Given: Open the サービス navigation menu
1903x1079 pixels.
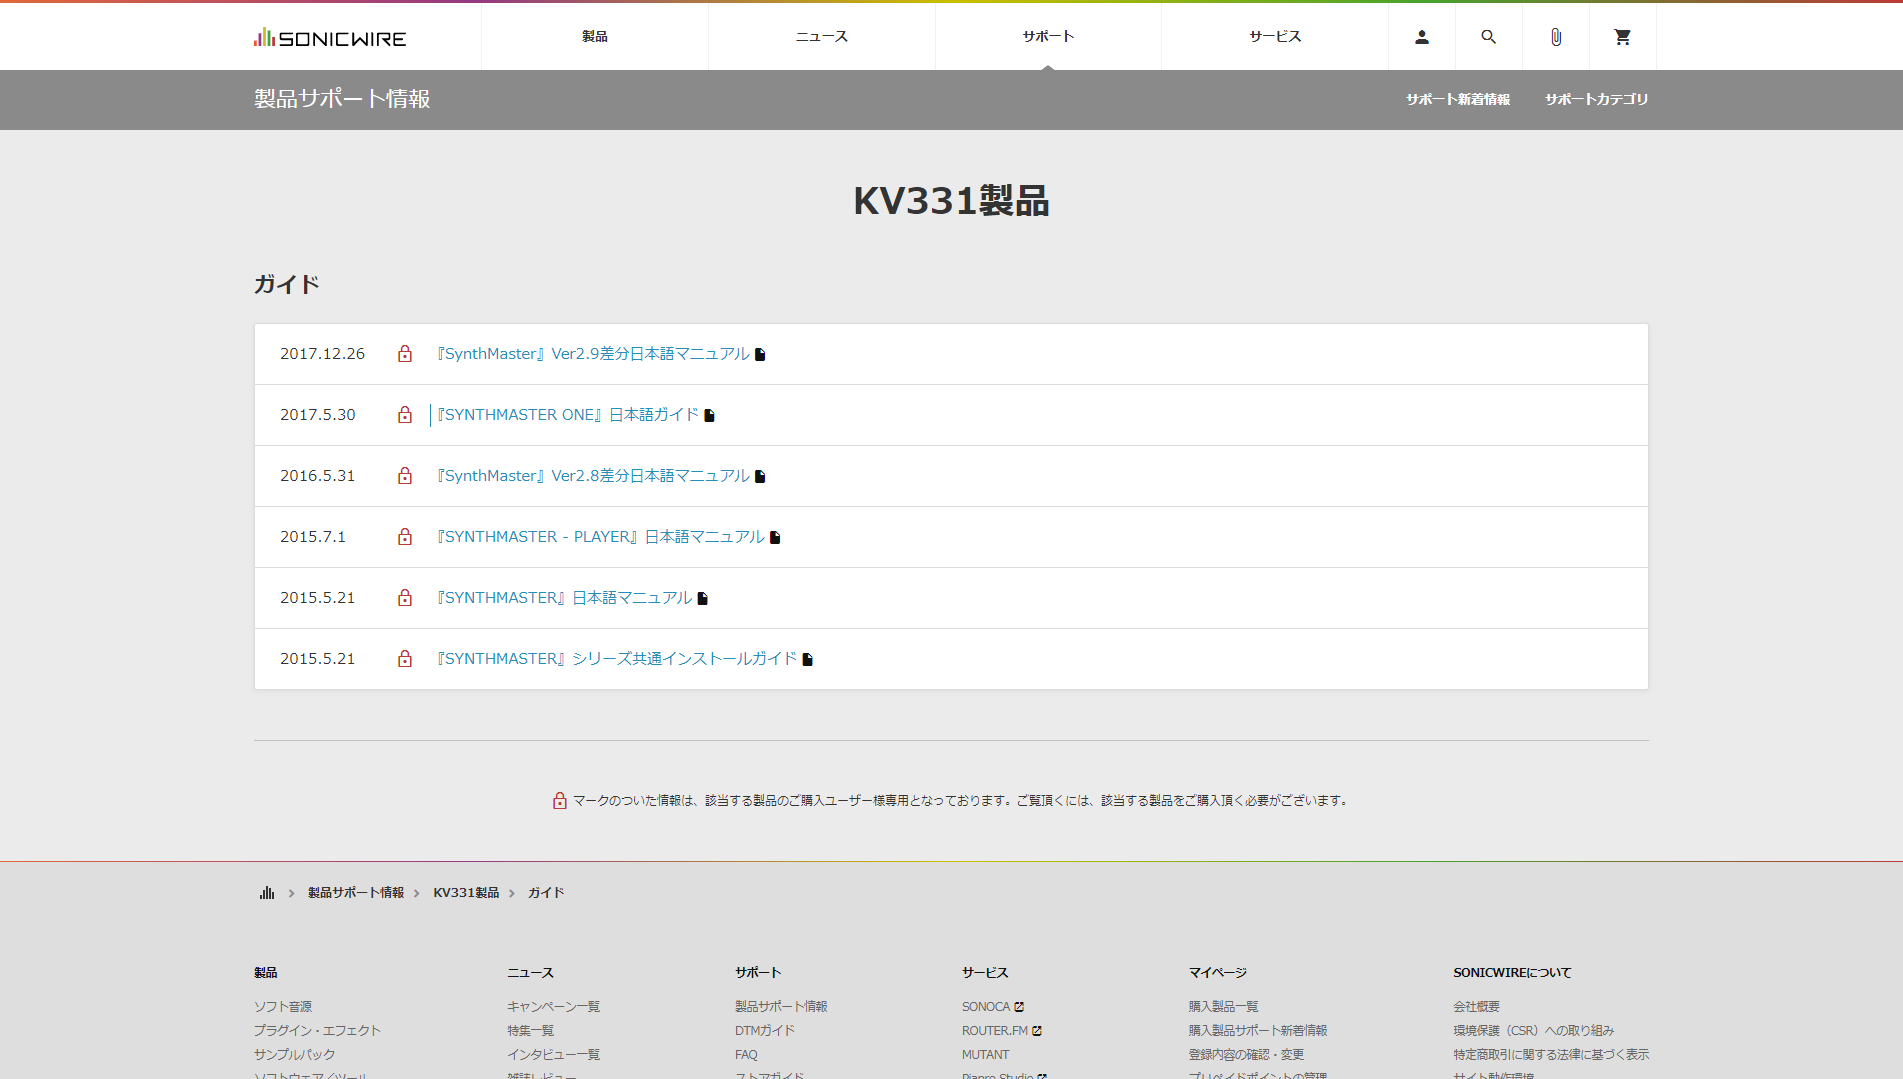Looking at the screenshot, I should click(1275, 37).
